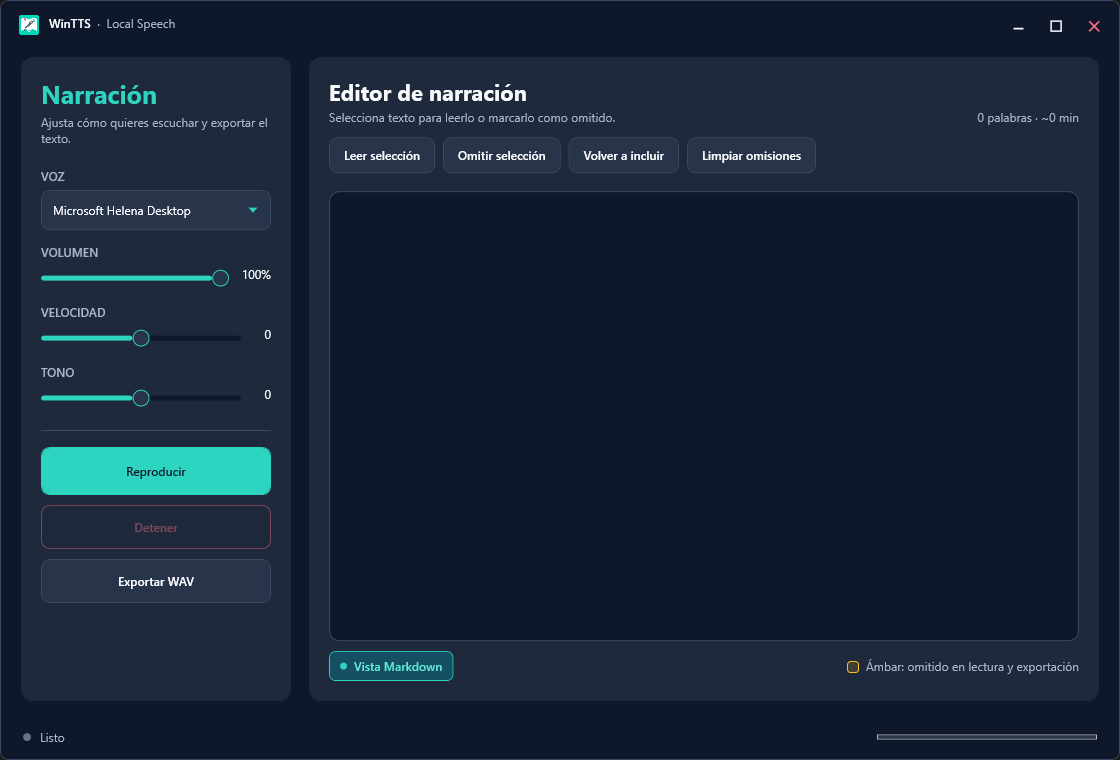Image resolution: width=1120 pixels, height=760 pixels.
Task: Click the WinTTS app logo icon
Action: pyautogui.click(x=29, y=25)
